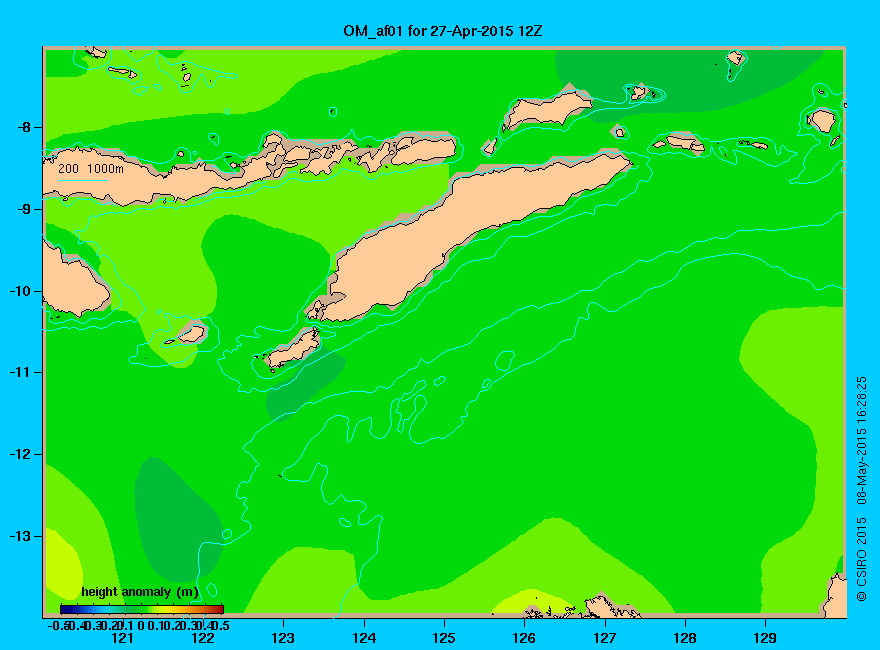Click the latitude label -8
The height and width of the screenshot is (650, 880).
pyautogui.click(x=24, y=127)
